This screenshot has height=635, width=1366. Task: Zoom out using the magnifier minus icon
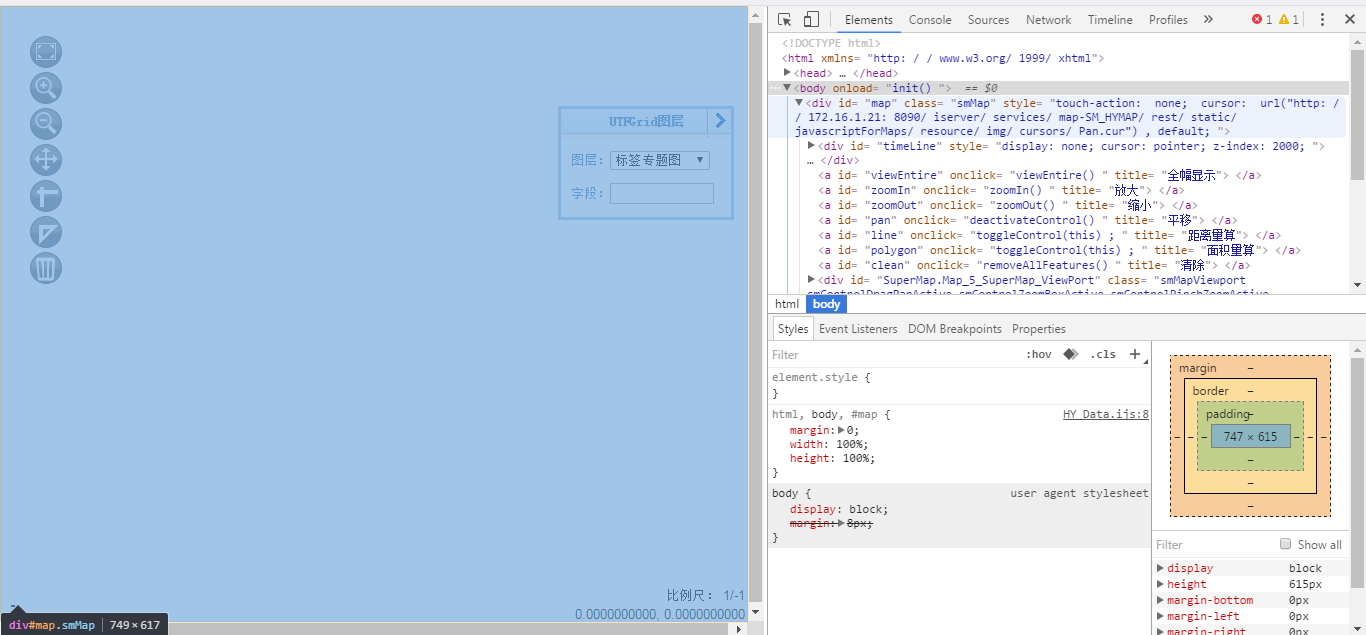46,124
